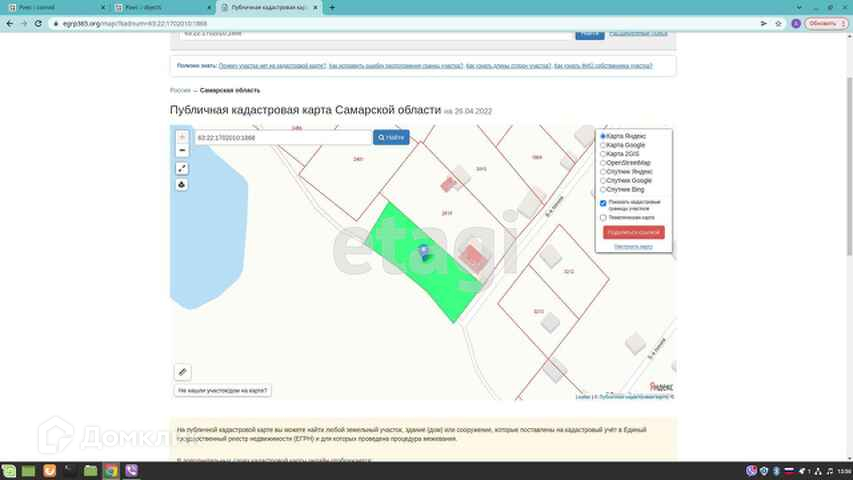
Task: Share this page via address bar icon
Action: (x=764, y=23)
